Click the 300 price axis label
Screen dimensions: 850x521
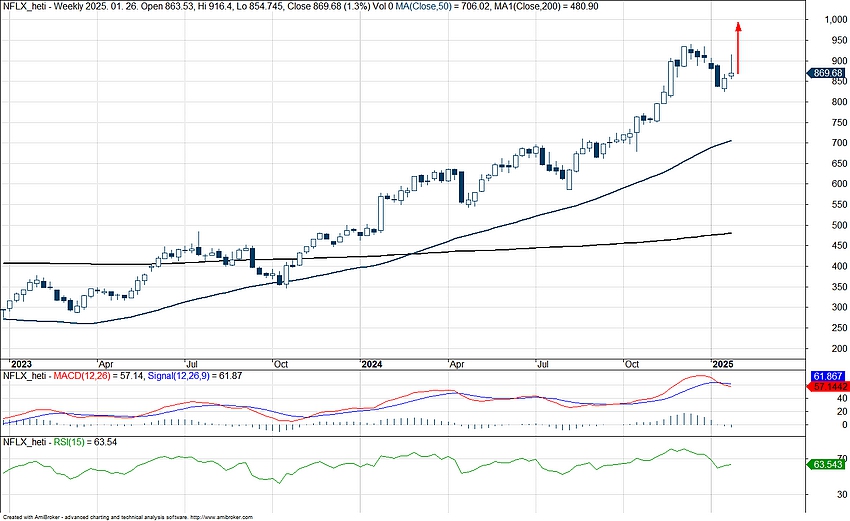840,307
